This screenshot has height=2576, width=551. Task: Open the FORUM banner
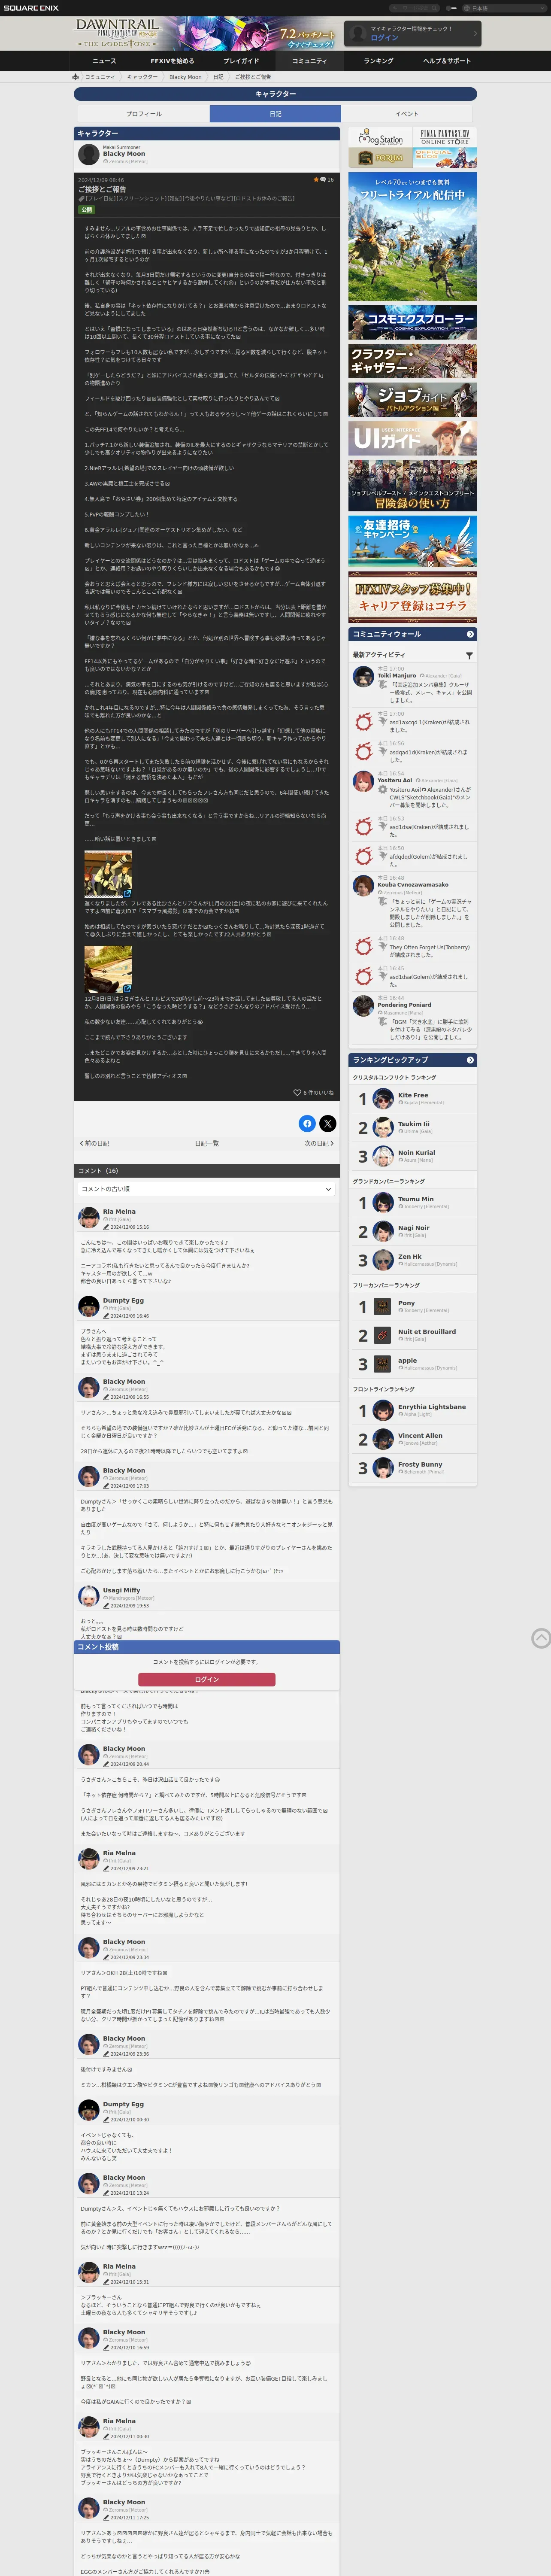pyautogui.click(x=381, y=158)
